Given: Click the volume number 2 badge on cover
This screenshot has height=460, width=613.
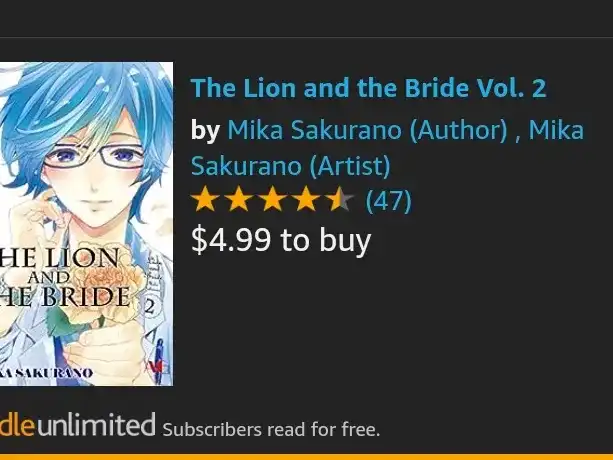Looking at the screenshot, I should (150, 307).
